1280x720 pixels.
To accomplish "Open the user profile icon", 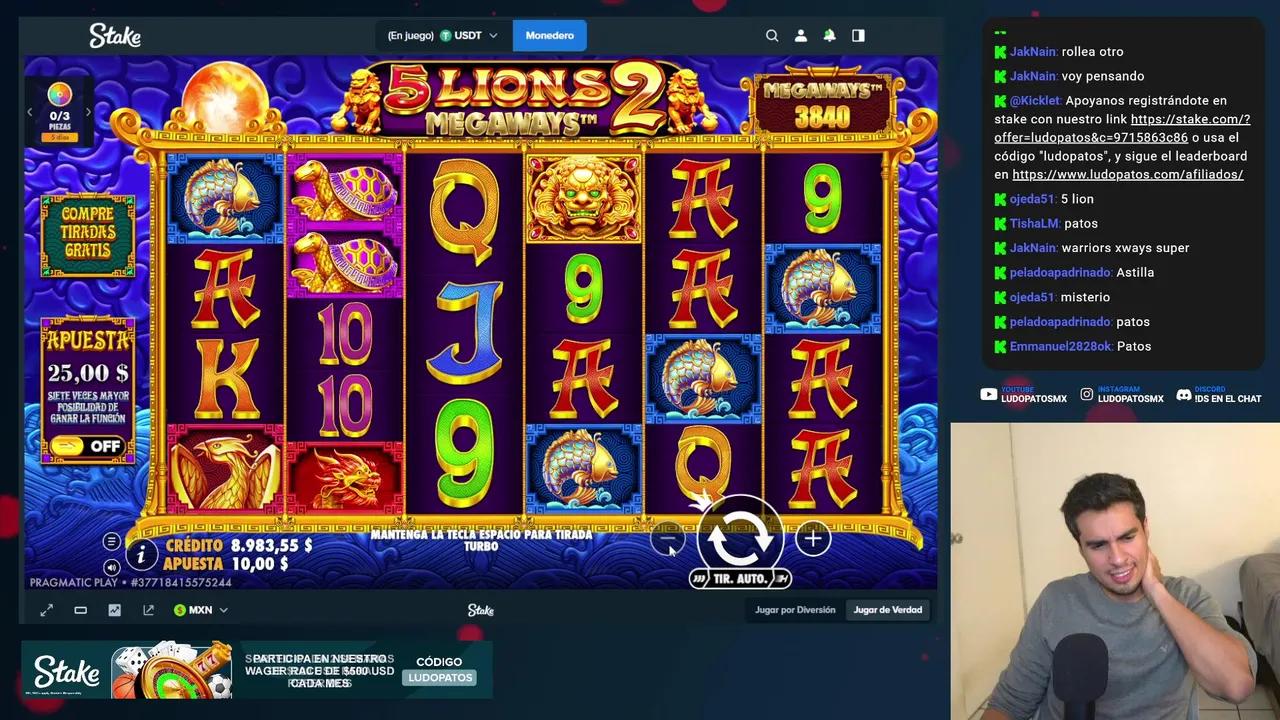I will [801, 35].
